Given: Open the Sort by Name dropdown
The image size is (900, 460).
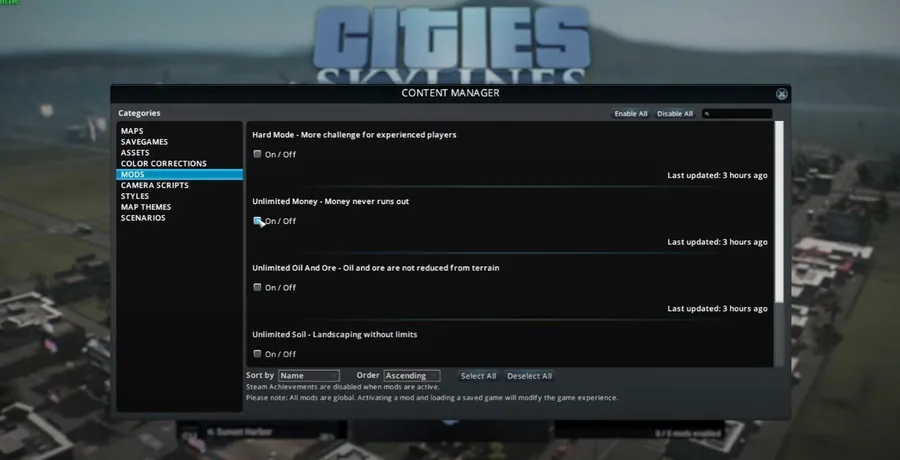Looking at the screenshot, I should click(x=309, y=376).
